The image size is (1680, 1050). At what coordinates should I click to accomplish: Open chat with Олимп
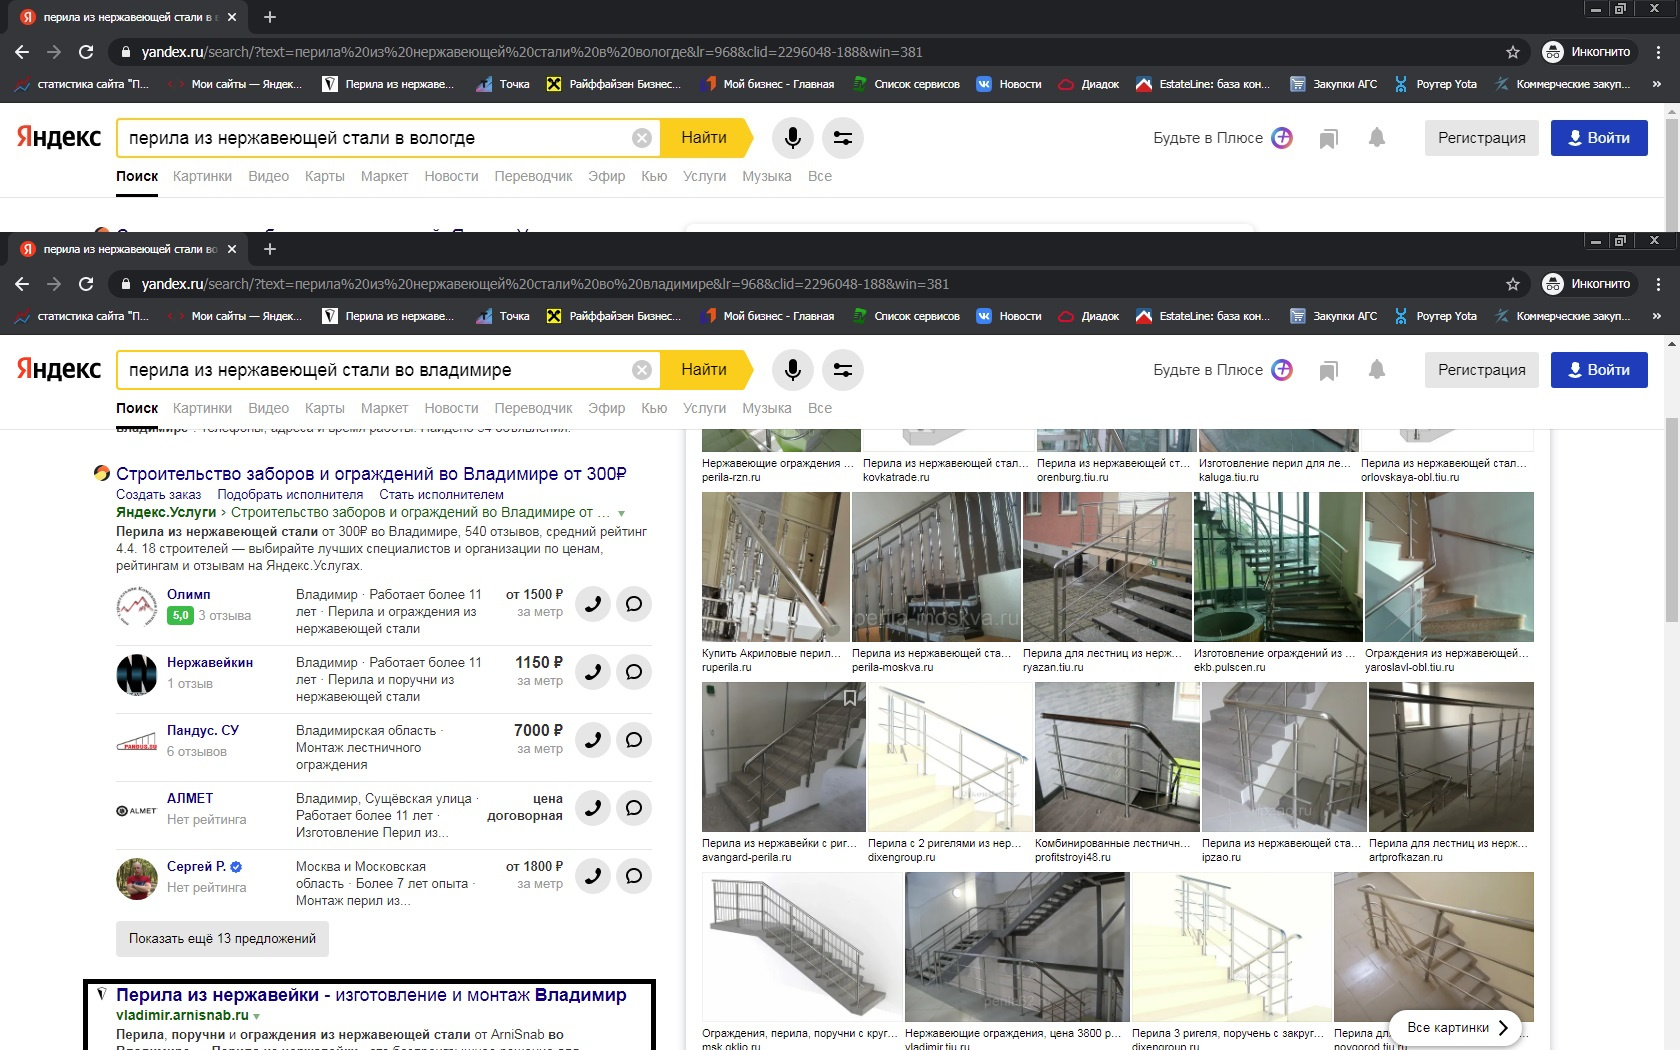[x=634, y=603]
